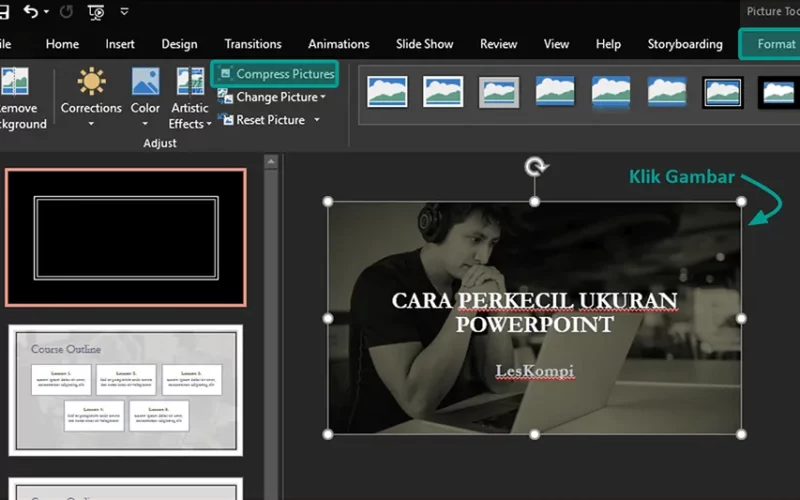Expand the Color dropdown arrow
The height and width of the screenshot is (500, 800).
tap(145, 124)
